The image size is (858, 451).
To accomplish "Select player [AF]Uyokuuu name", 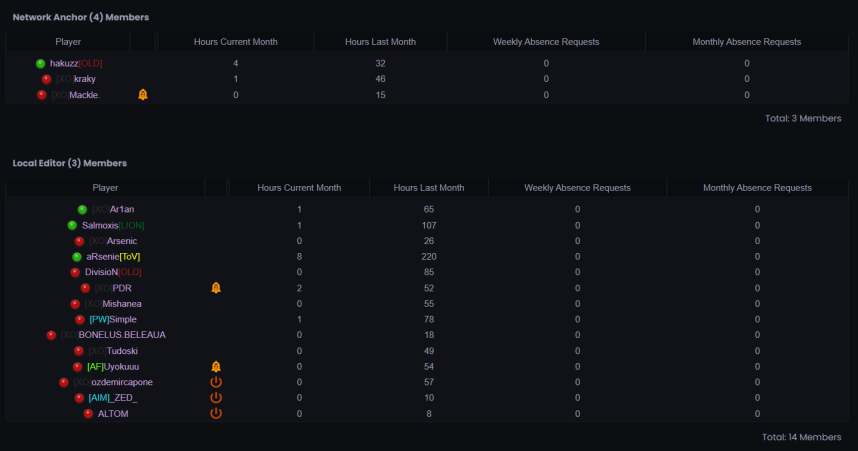I will (113, 367).
